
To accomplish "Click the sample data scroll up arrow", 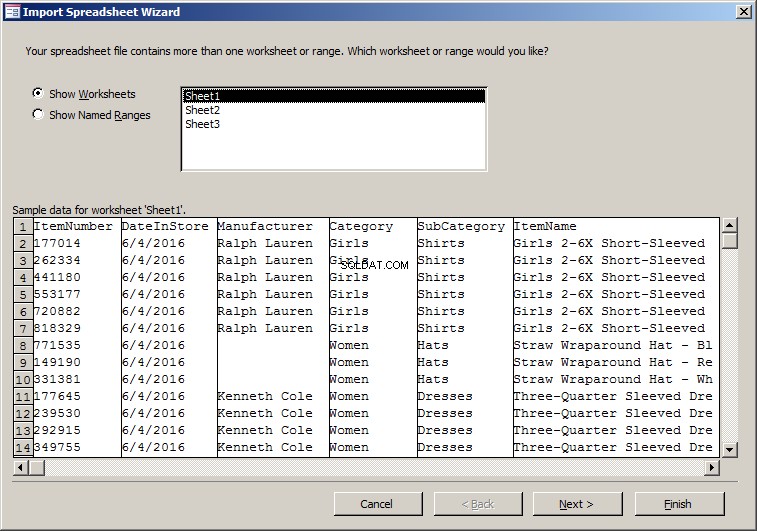I will pos(729,225).
